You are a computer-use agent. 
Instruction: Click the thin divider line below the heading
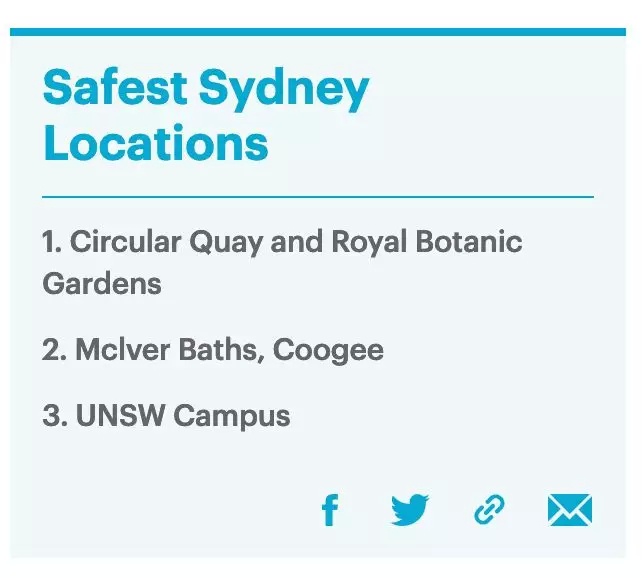point(318,197)
